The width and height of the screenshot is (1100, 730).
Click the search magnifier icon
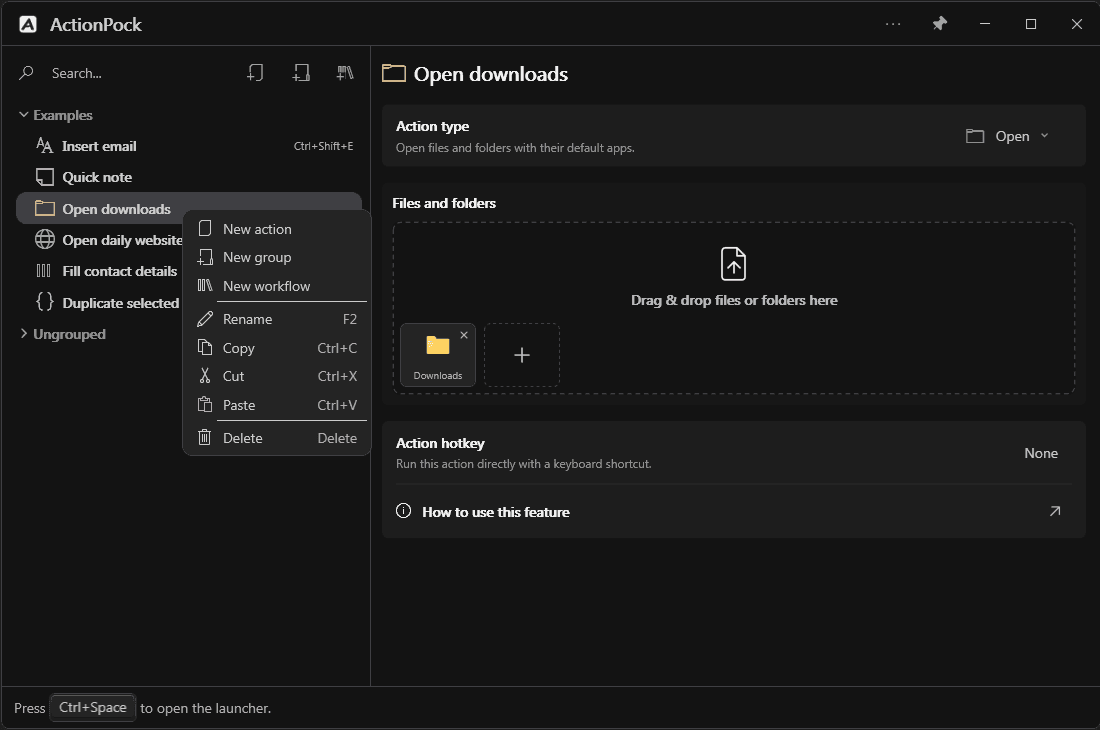tap(27, 73)
